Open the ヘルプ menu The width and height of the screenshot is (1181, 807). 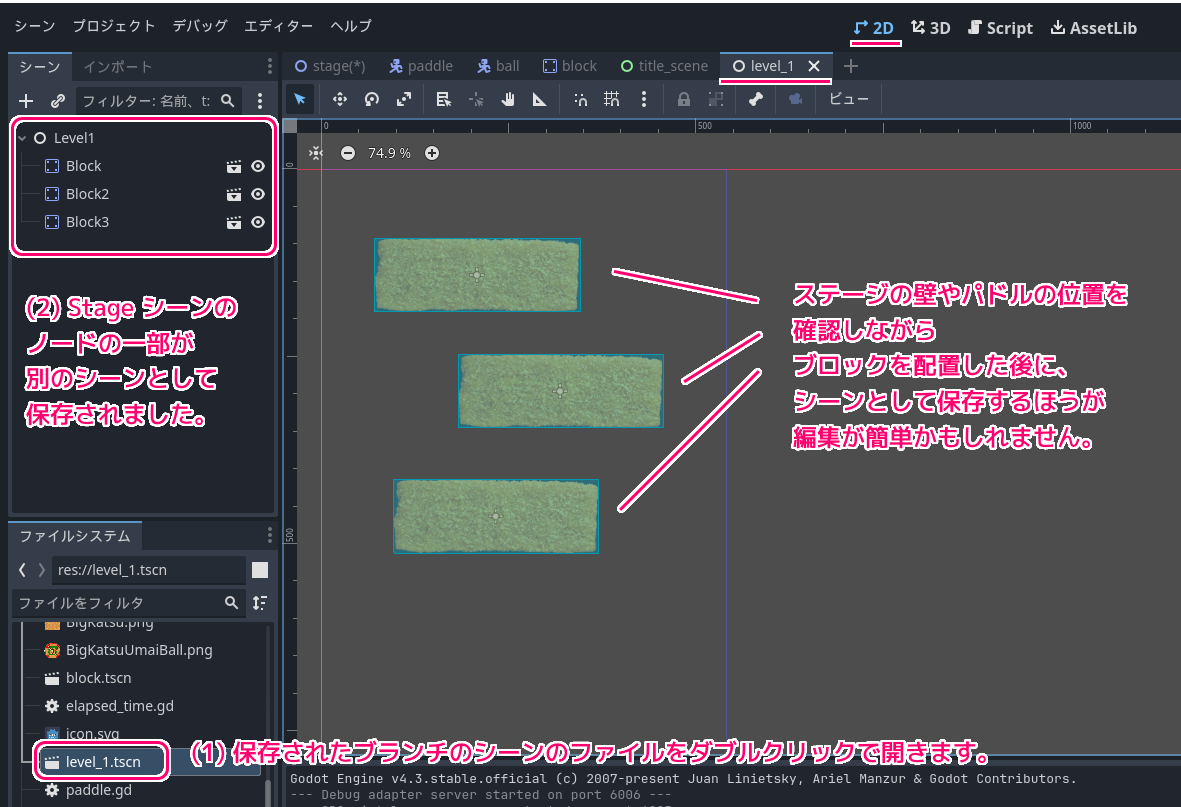pos(351,26)
